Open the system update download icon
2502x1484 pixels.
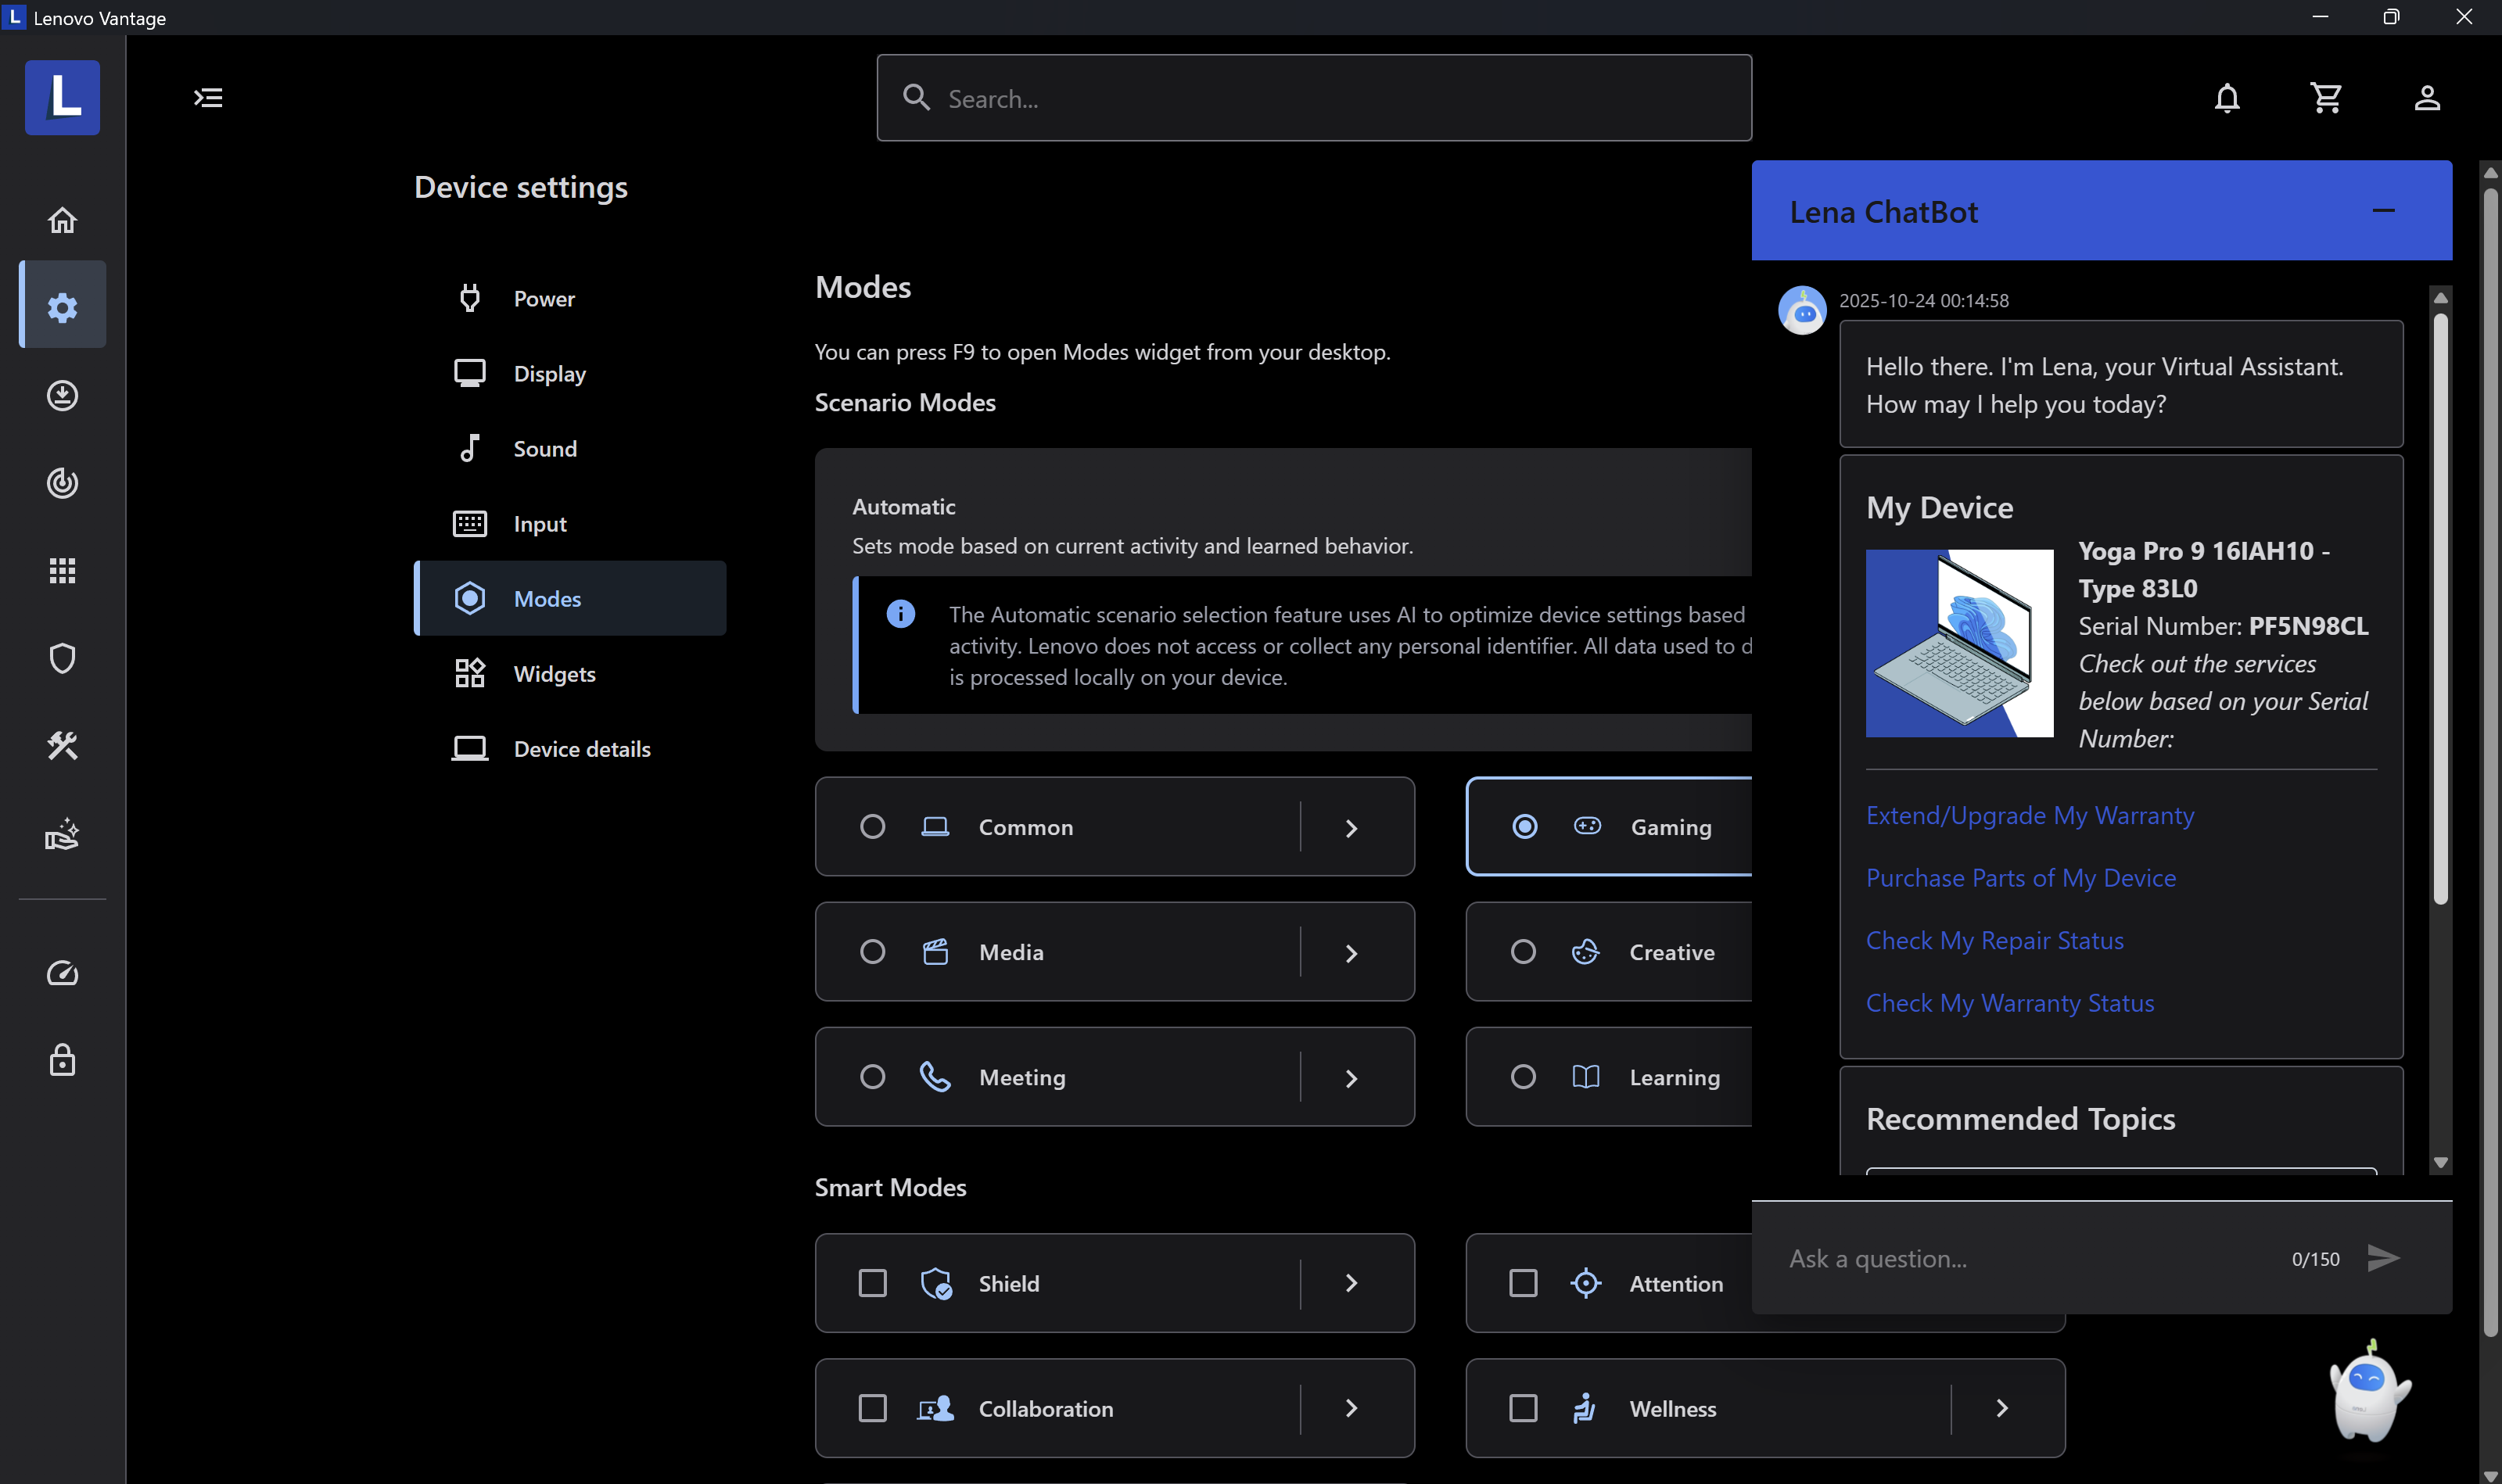[x=62, y=396]
